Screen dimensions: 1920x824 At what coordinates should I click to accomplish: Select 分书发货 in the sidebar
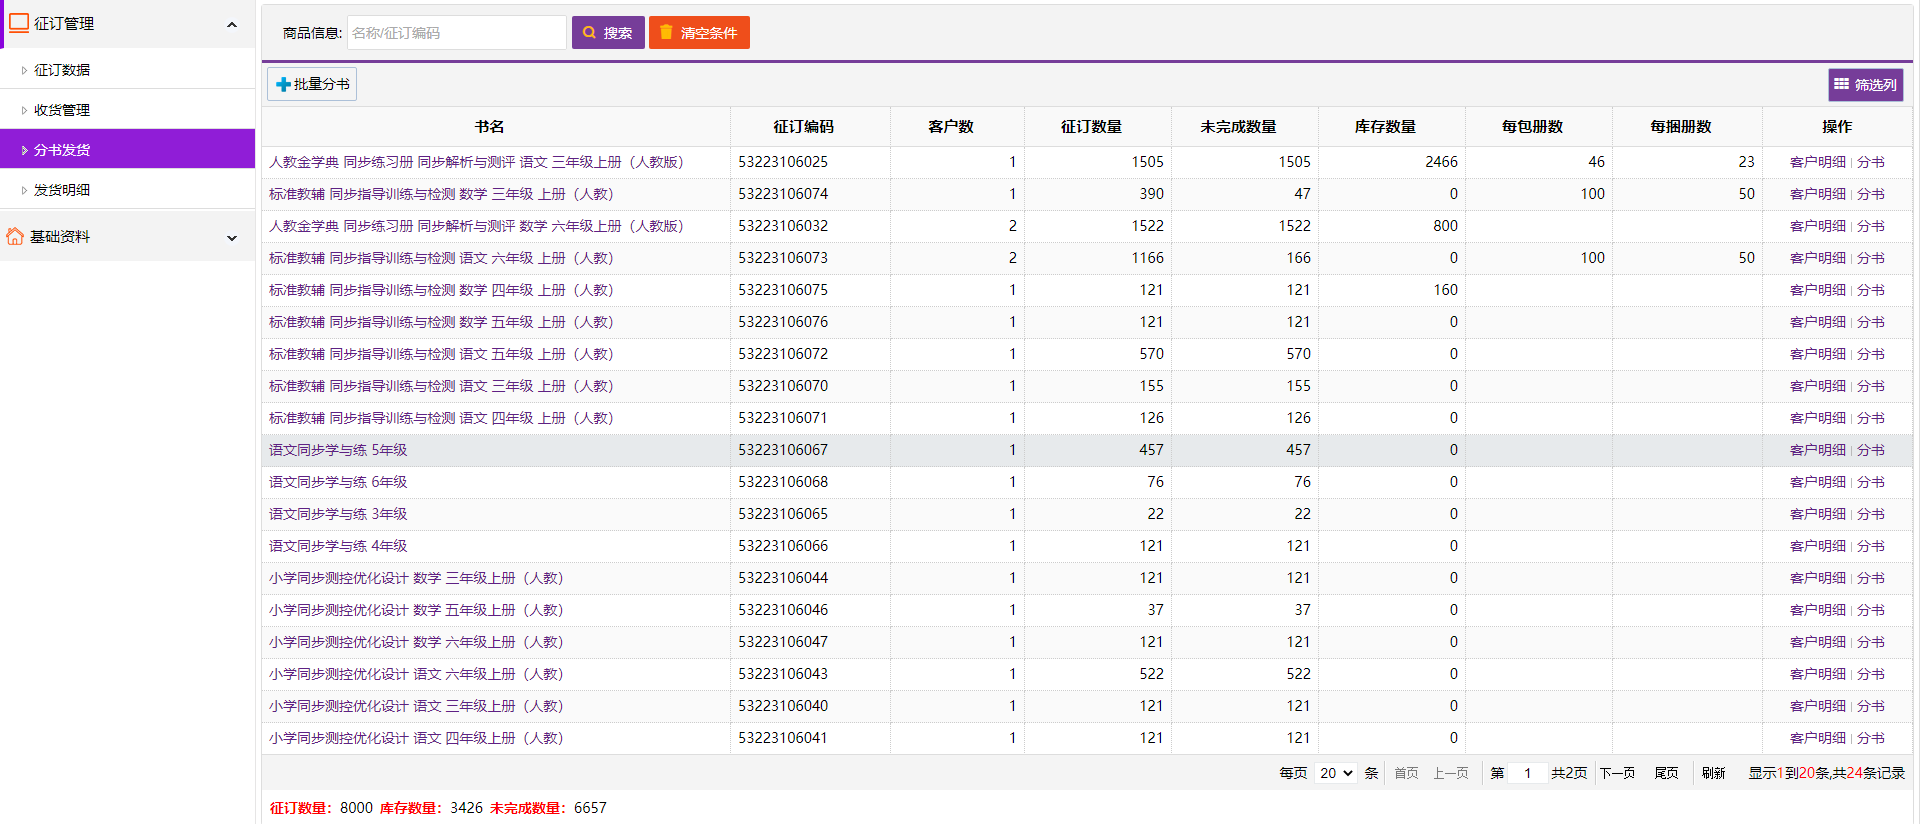[127, 150]
